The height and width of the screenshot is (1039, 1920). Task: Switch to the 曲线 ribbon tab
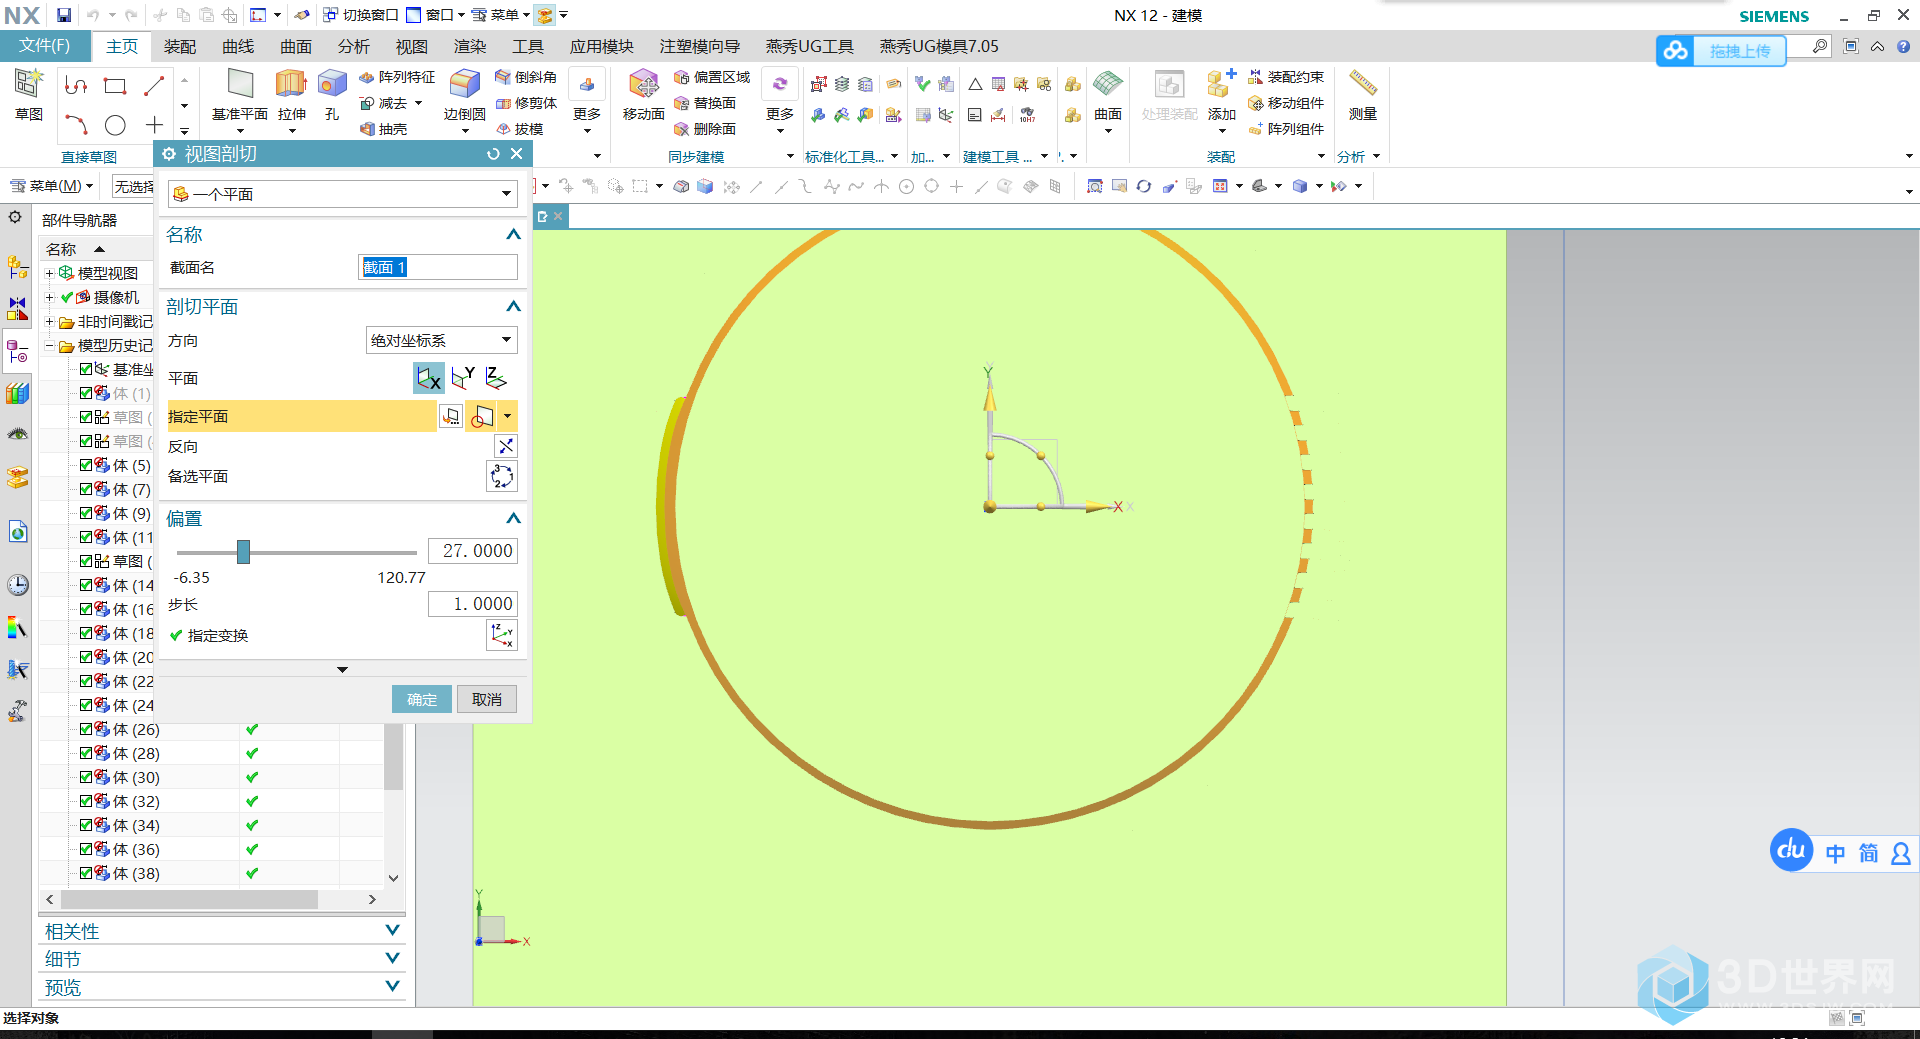pyautogui.click(x=238, y=47)
